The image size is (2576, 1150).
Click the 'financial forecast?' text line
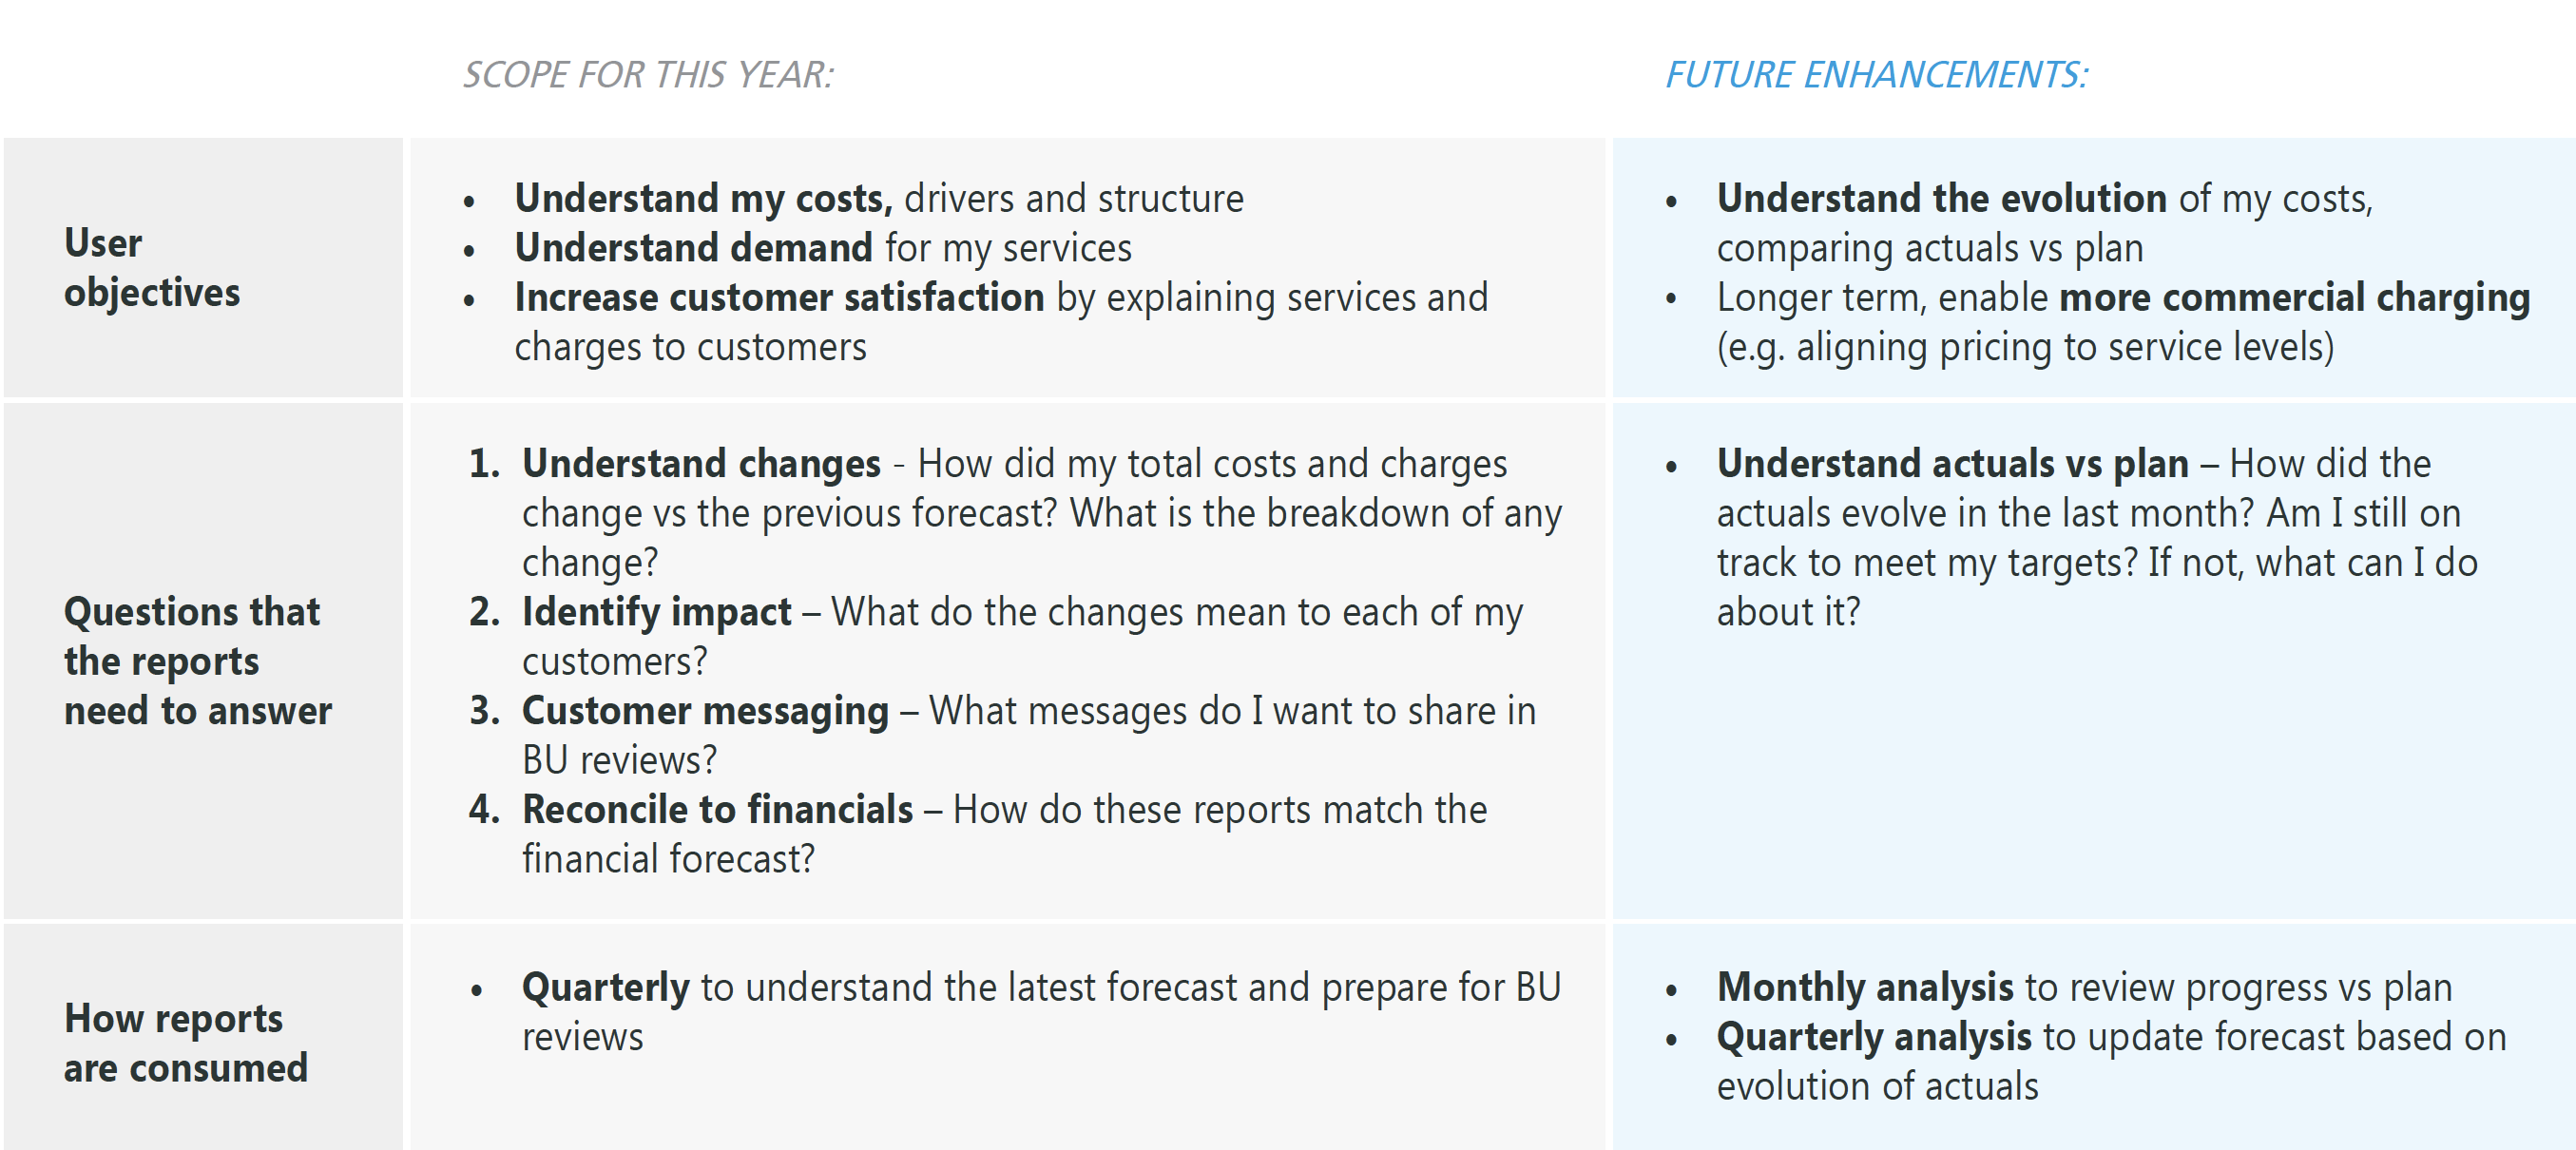pyautogui.click(x=668, y=859)
